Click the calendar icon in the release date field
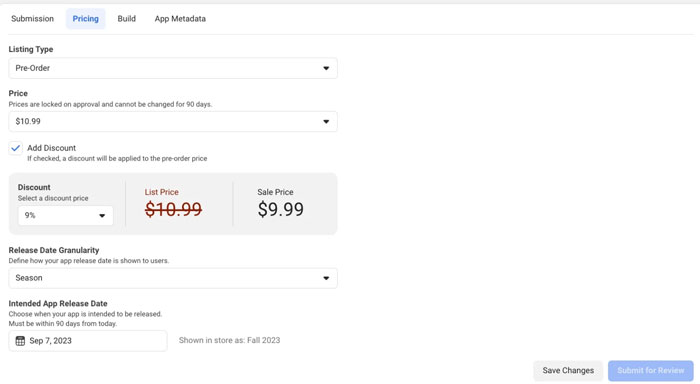Screen dimensions: 700x384 pyautogui.click(x=20, y=341)
